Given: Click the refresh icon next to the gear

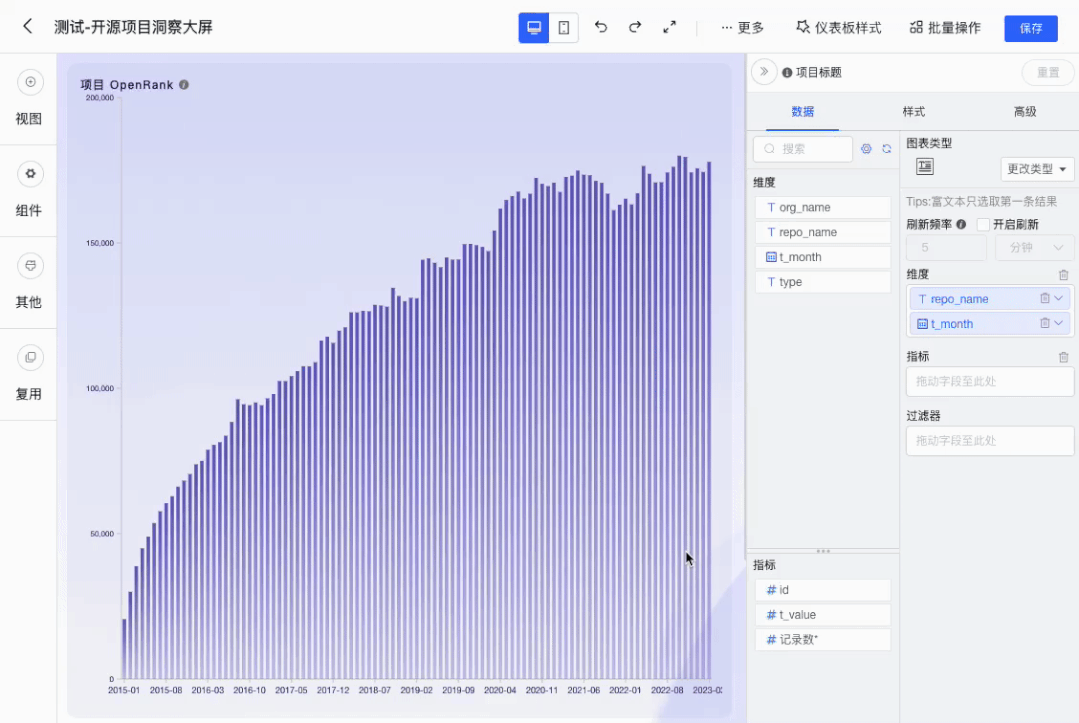Looking at the screenshot, I should (887, 148).
